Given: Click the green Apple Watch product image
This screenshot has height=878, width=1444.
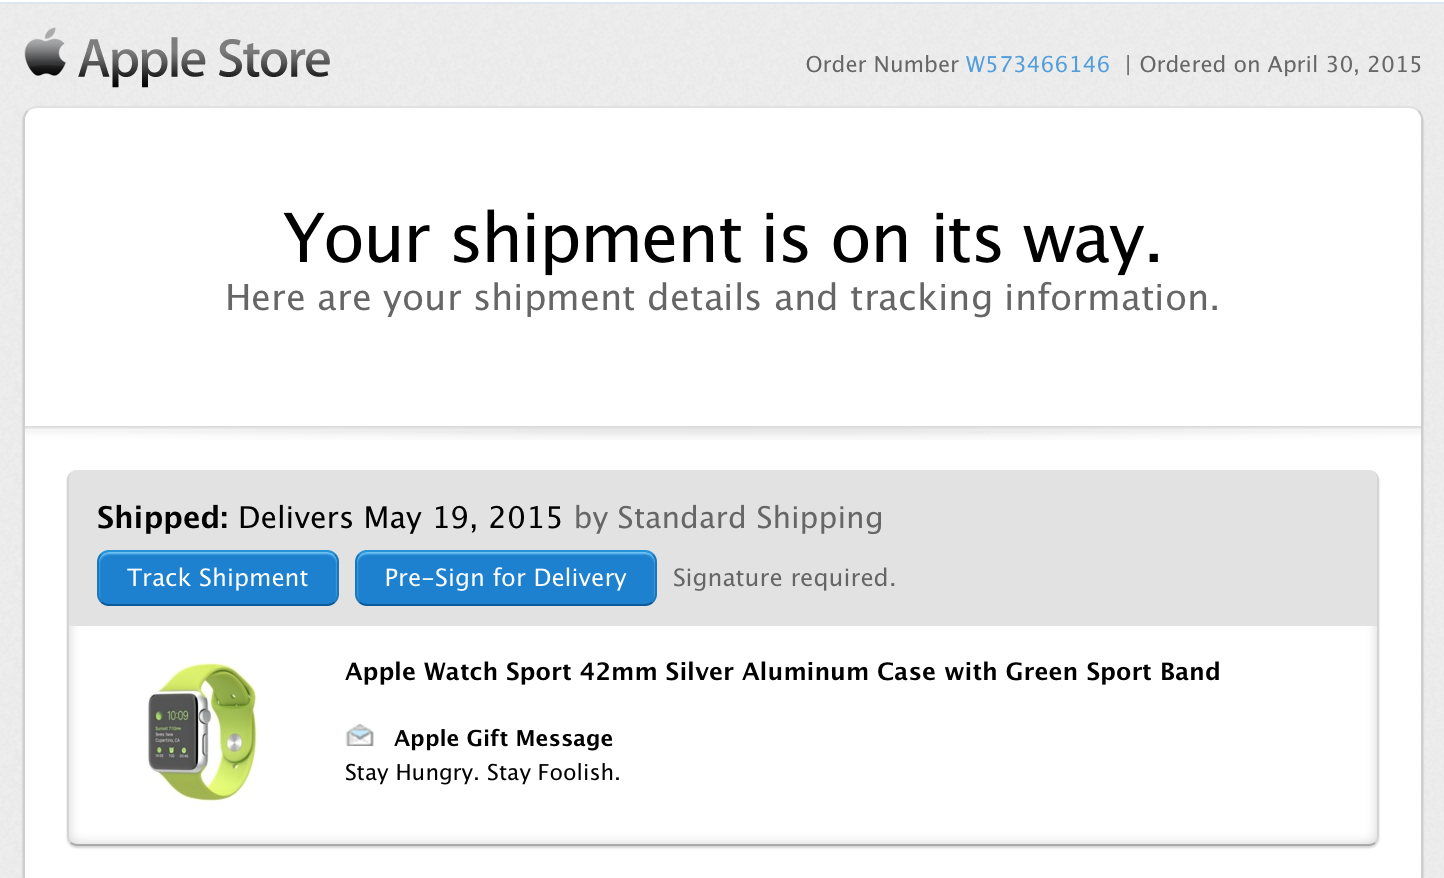Looking at the screenshot, I should pyautogui.click(x=203, y=732).
